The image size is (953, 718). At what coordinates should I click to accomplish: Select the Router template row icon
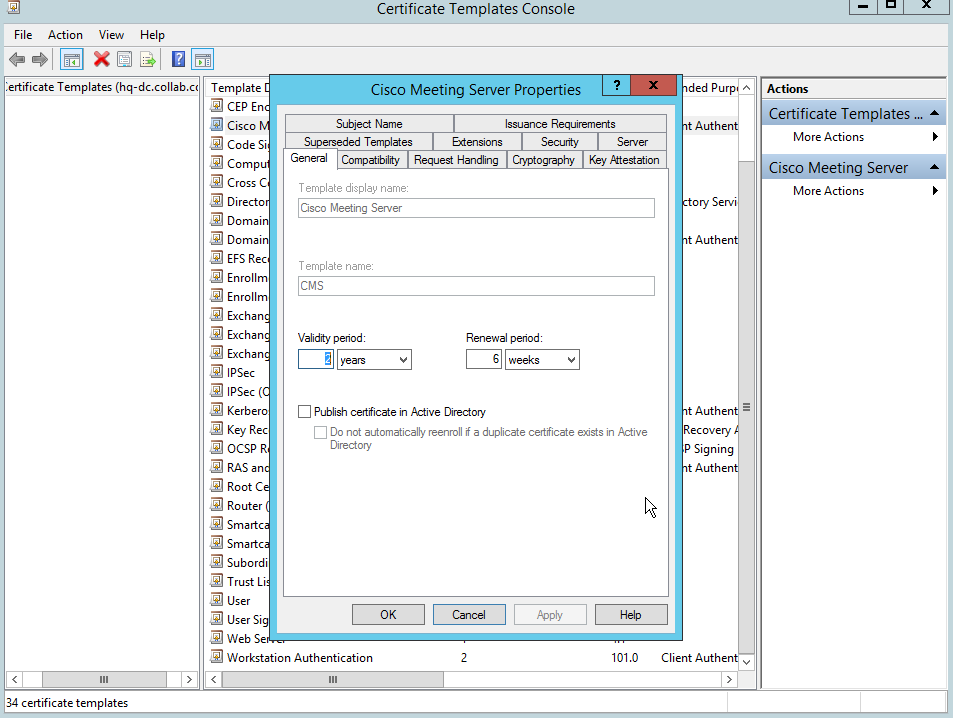(216, 505)
